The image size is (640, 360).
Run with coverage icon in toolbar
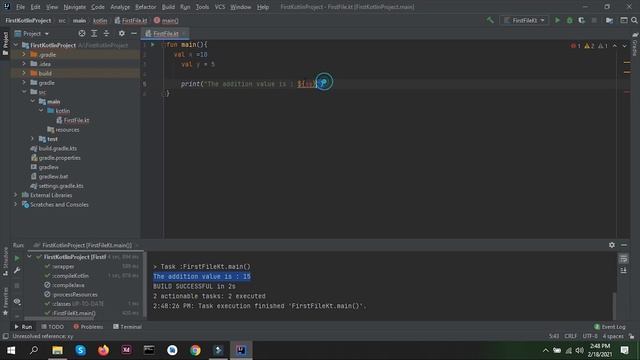click(581, 20)
